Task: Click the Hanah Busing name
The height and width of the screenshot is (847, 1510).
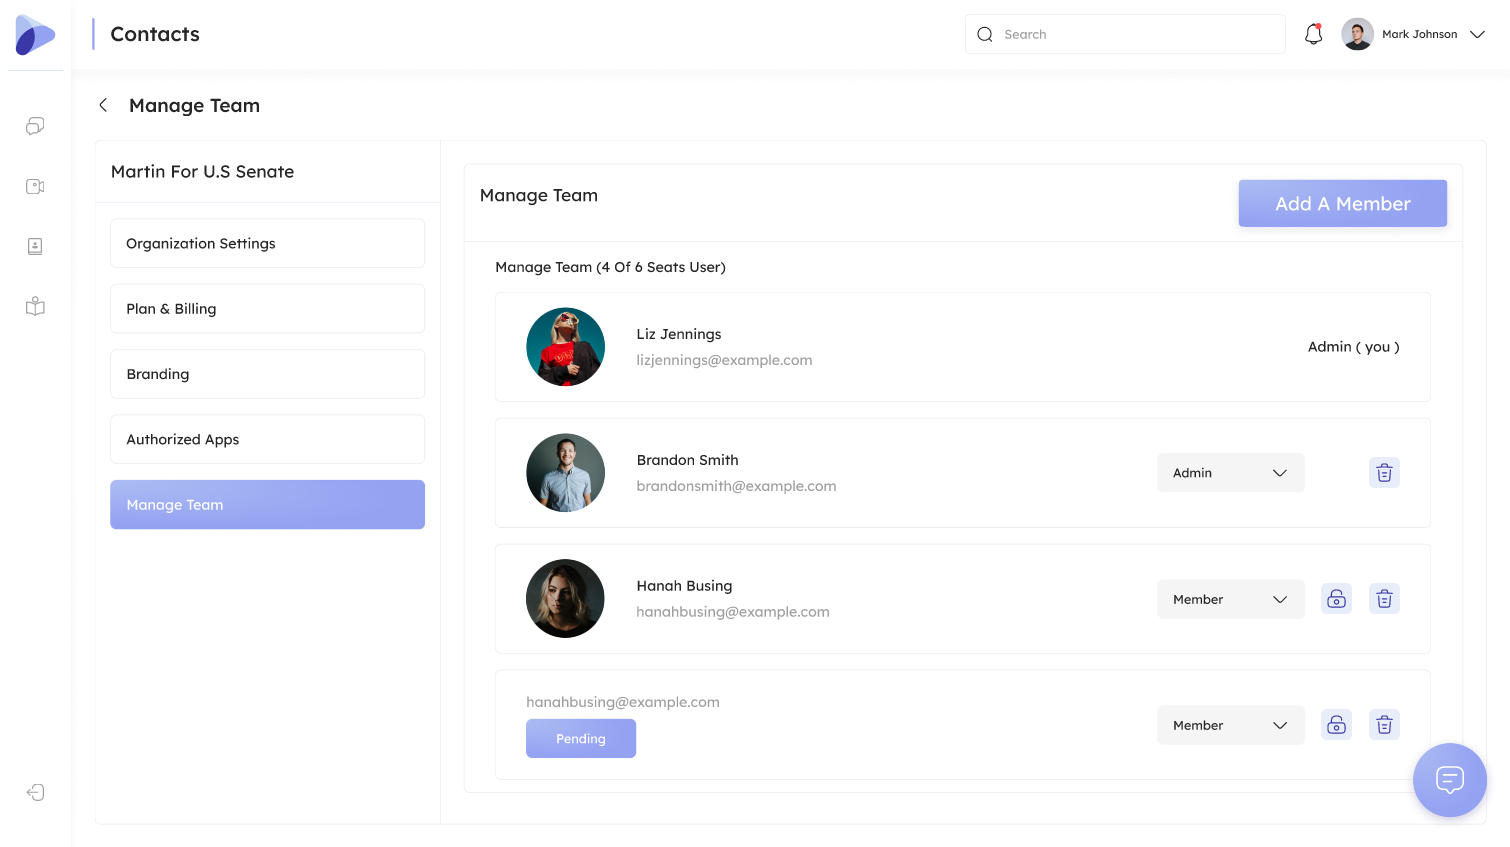Action: (684, 586)
